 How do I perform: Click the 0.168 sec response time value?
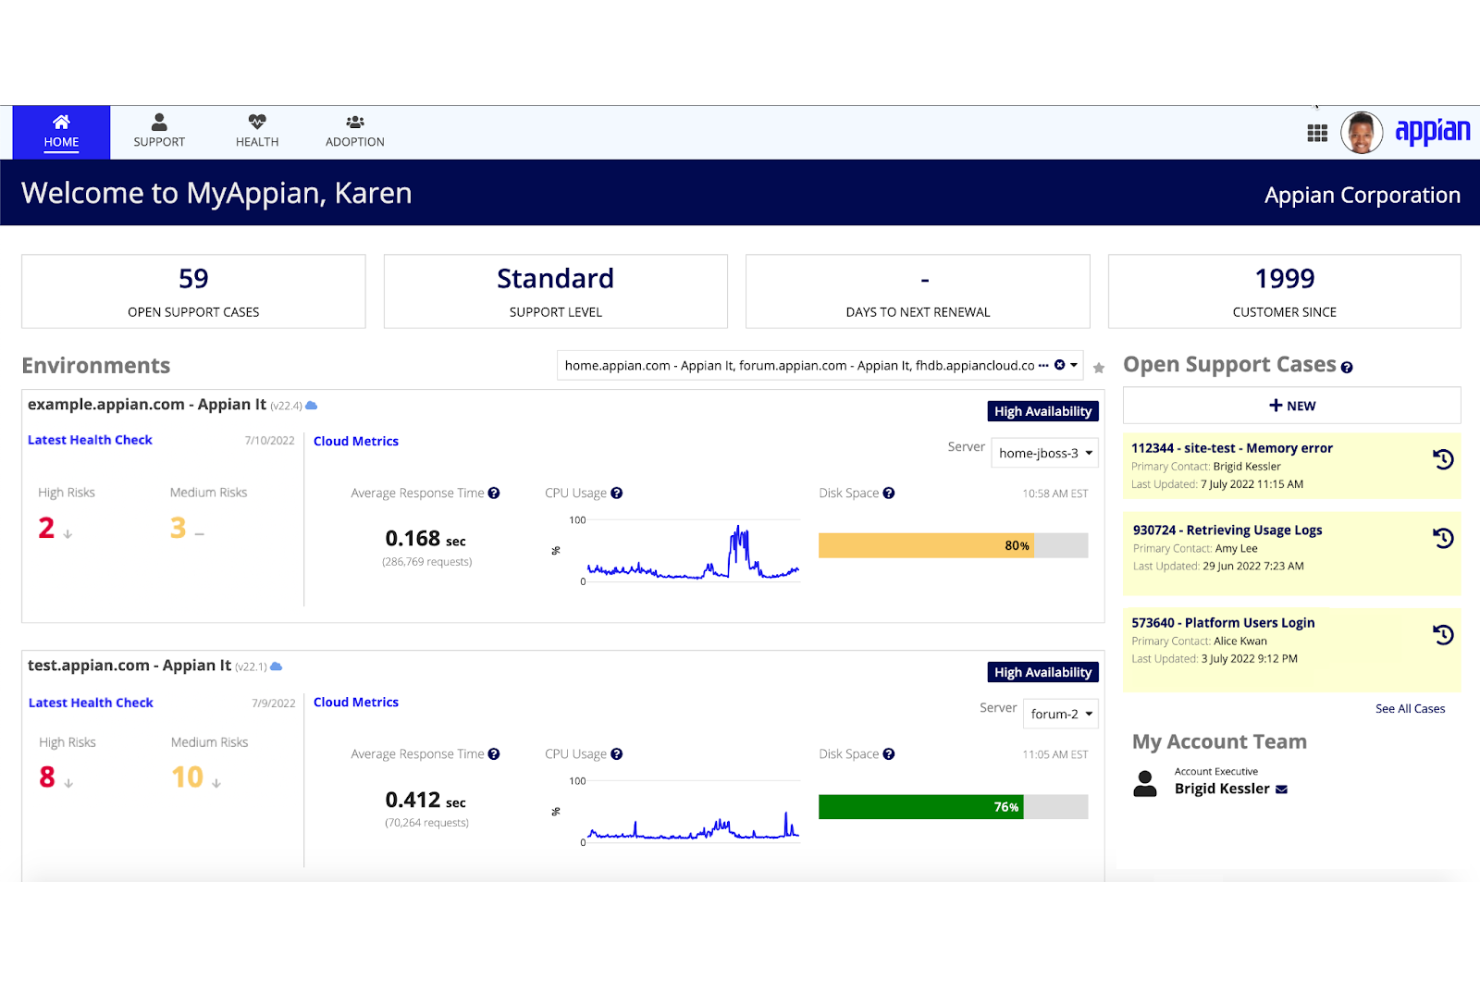coord(426,539)
